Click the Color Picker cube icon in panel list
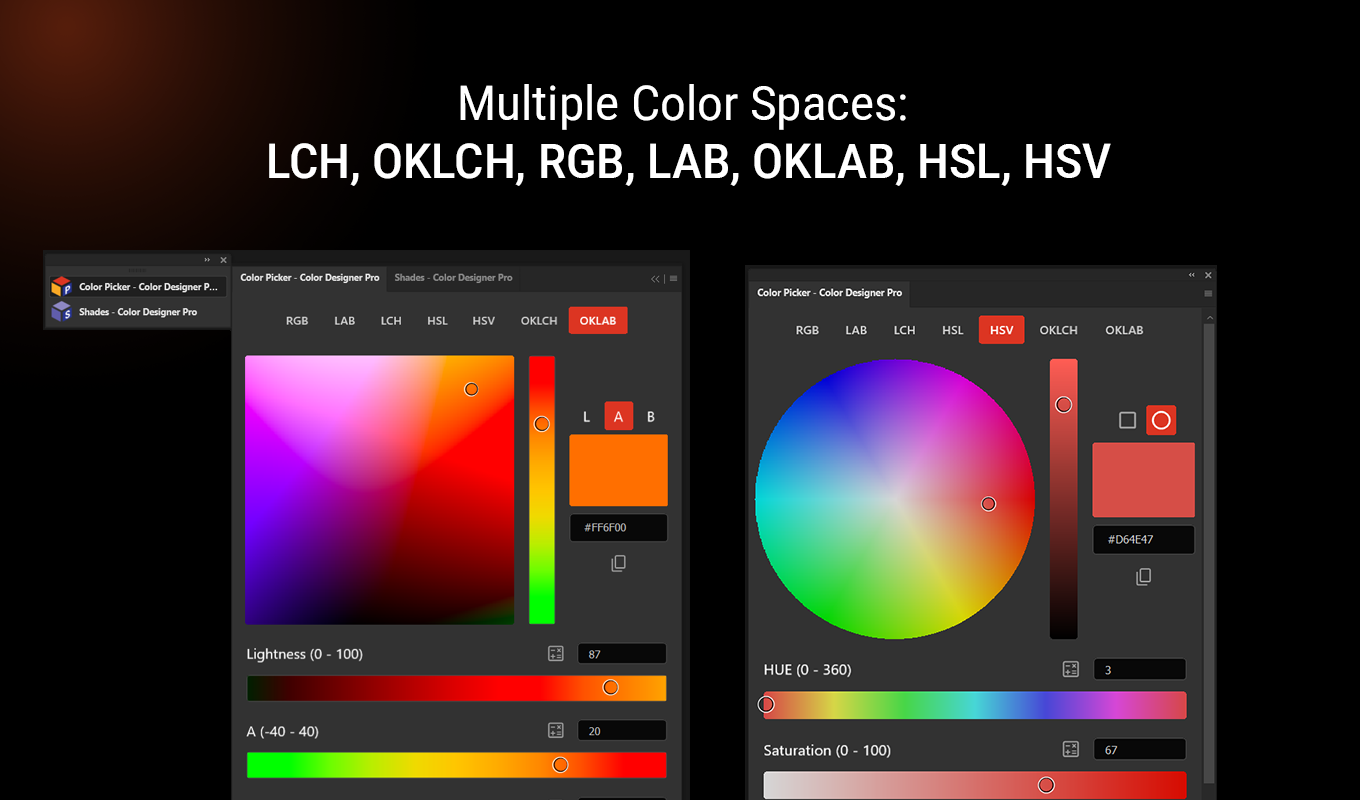The height and width of the screenshot is (800, 1360). coord(61,285)
